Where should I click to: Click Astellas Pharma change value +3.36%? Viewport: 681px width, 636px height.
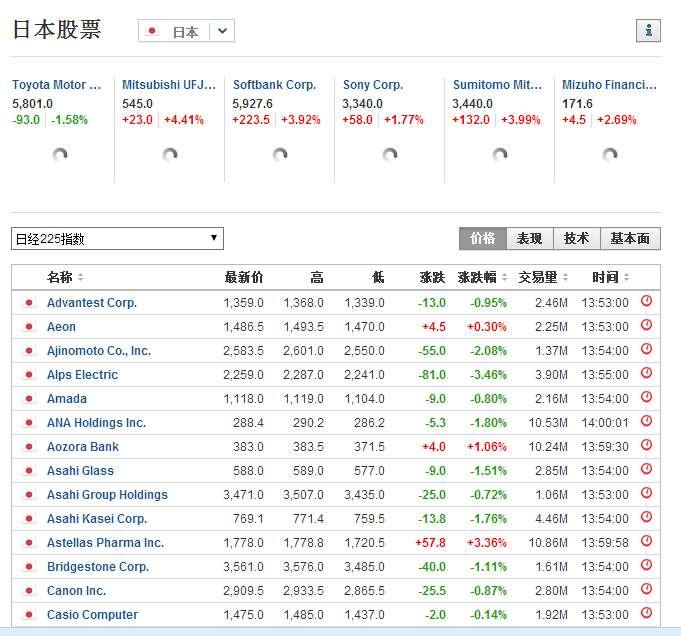(x=486, y=543)
